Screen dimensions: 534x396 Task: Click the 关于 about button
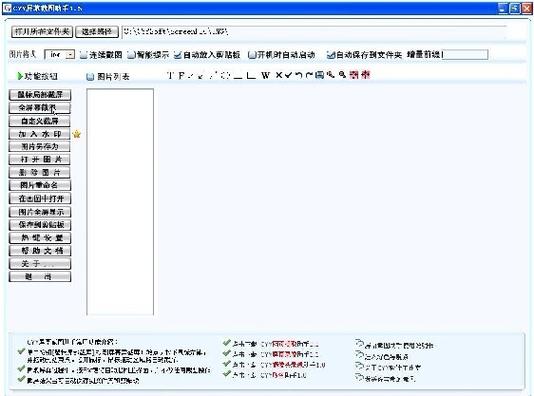tap(40, 264)
